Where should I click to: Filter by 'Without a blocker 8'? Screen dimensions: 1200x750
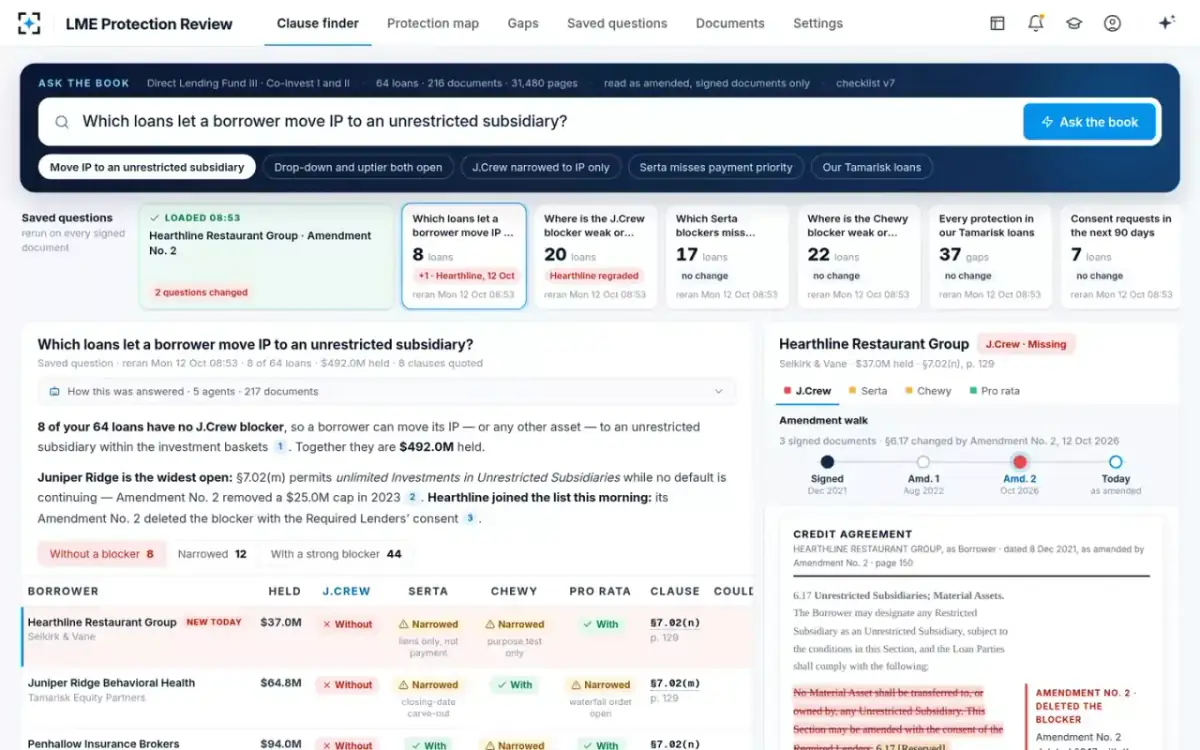pos(102,554)
